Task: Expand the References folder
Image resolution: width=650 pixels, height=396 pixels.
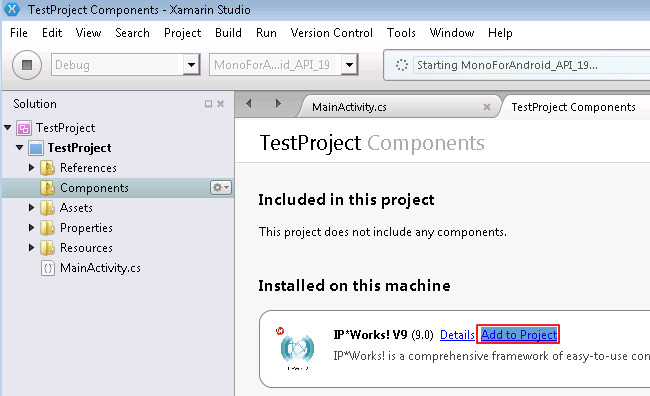Action: (x=32, y=168)
